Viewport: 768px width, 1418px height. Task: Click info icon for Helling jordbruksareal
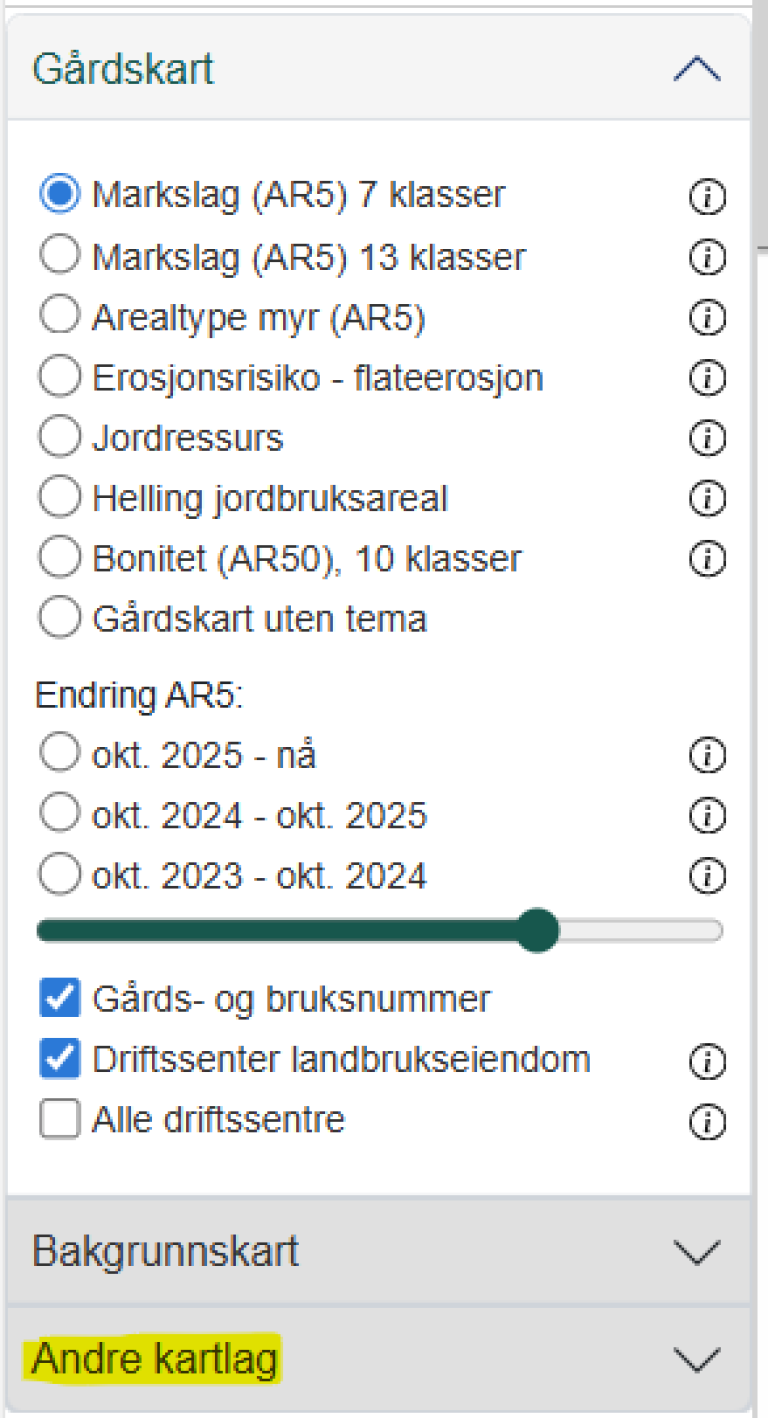(x=707, y=498)
